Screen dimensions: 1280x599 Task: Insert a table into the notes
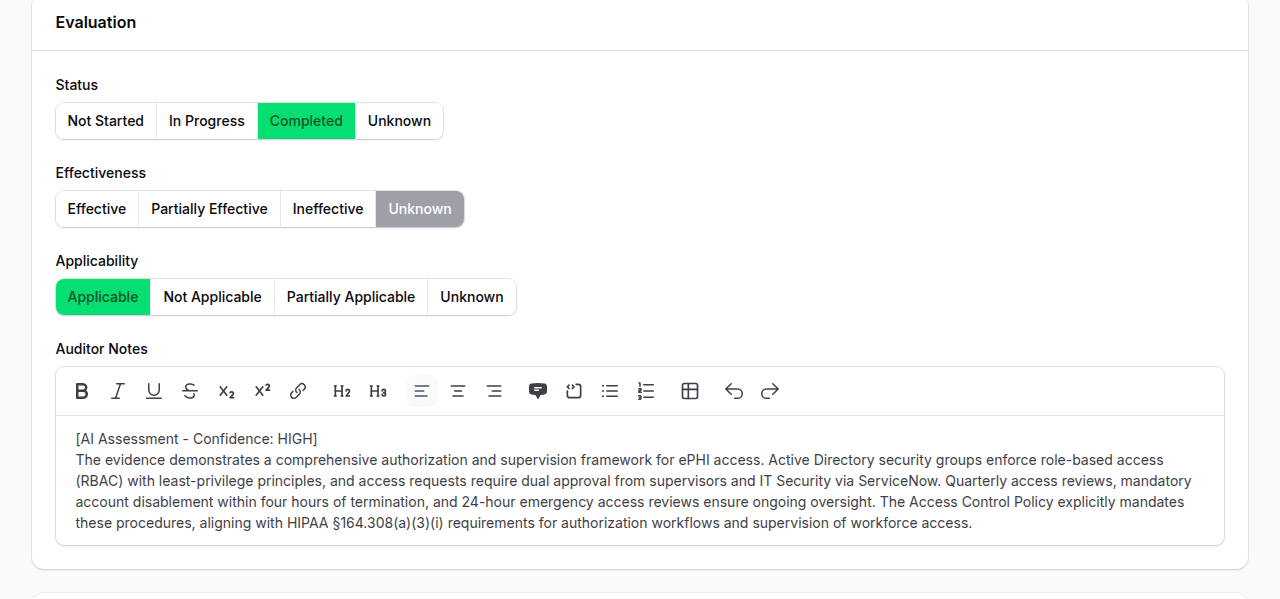coord(690,391)
